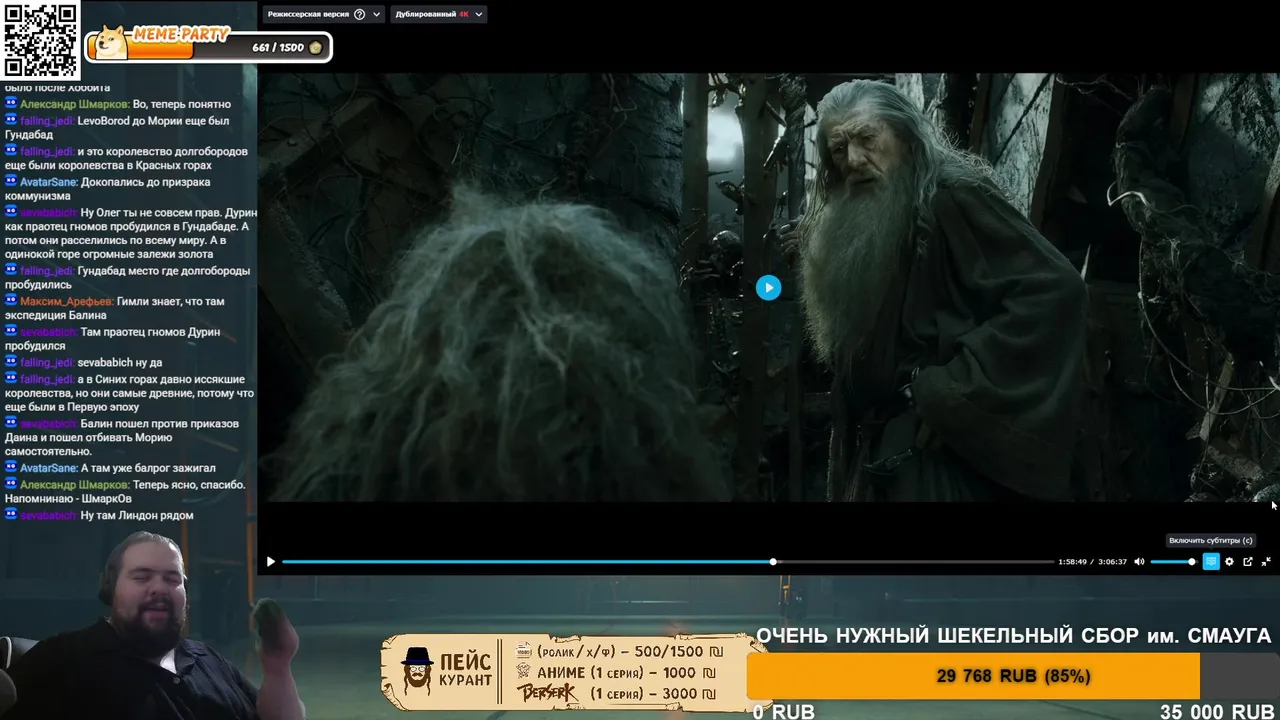Click the center play button on video
The height and width of the screenshot is (720, 1280).
coord(768,288)
